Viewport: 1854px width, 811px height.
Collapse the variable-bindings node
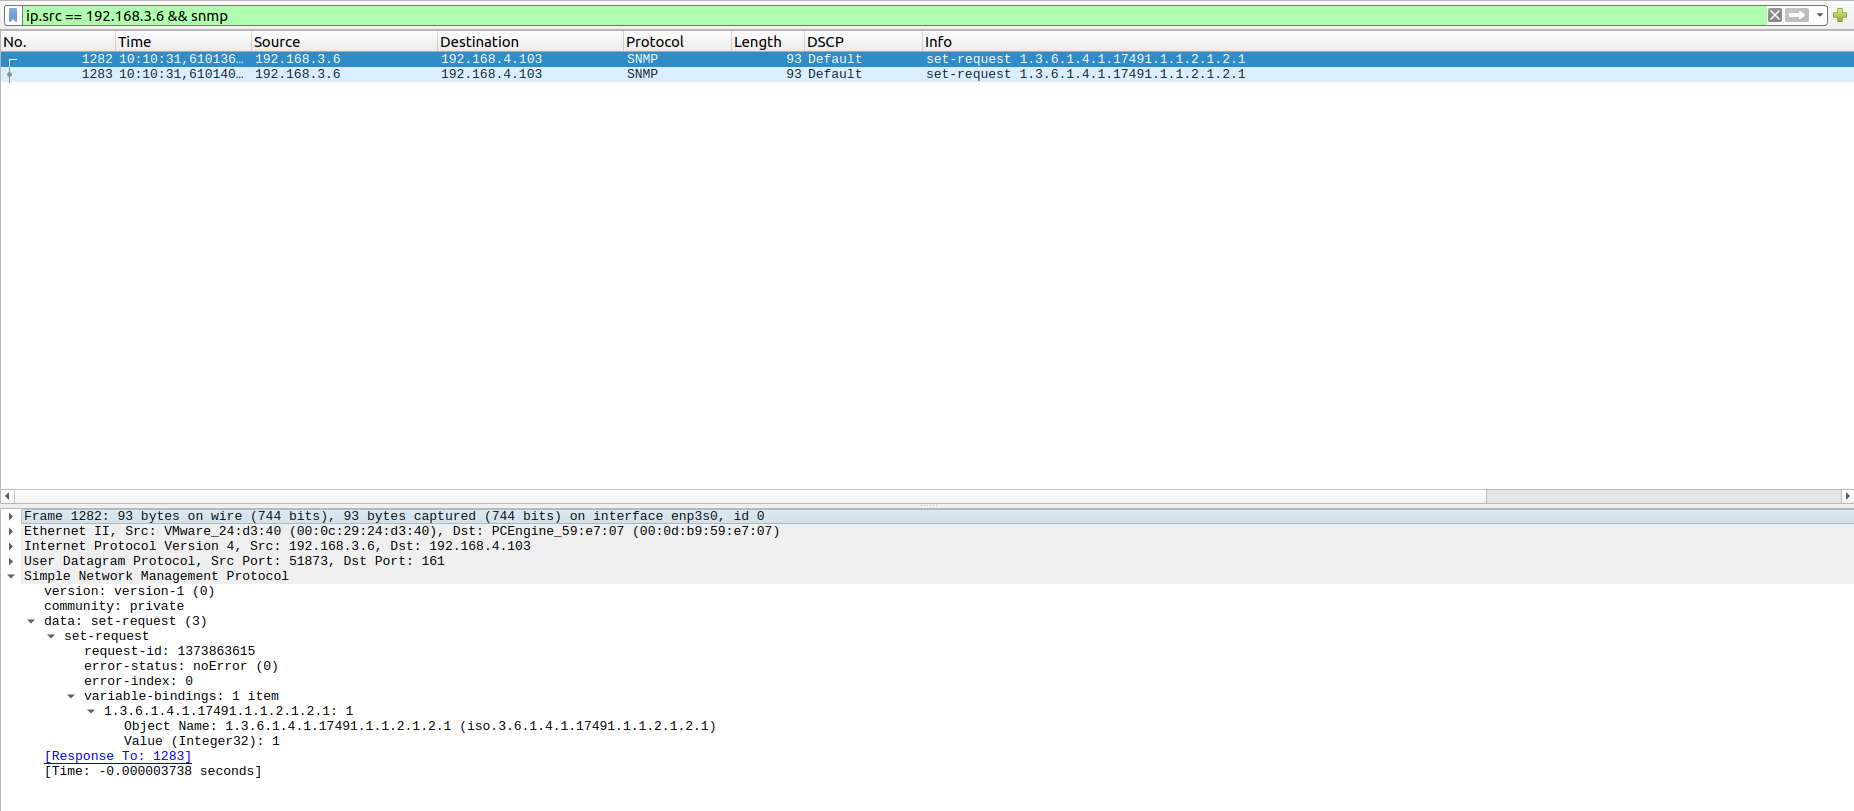[x=71, y=696]
